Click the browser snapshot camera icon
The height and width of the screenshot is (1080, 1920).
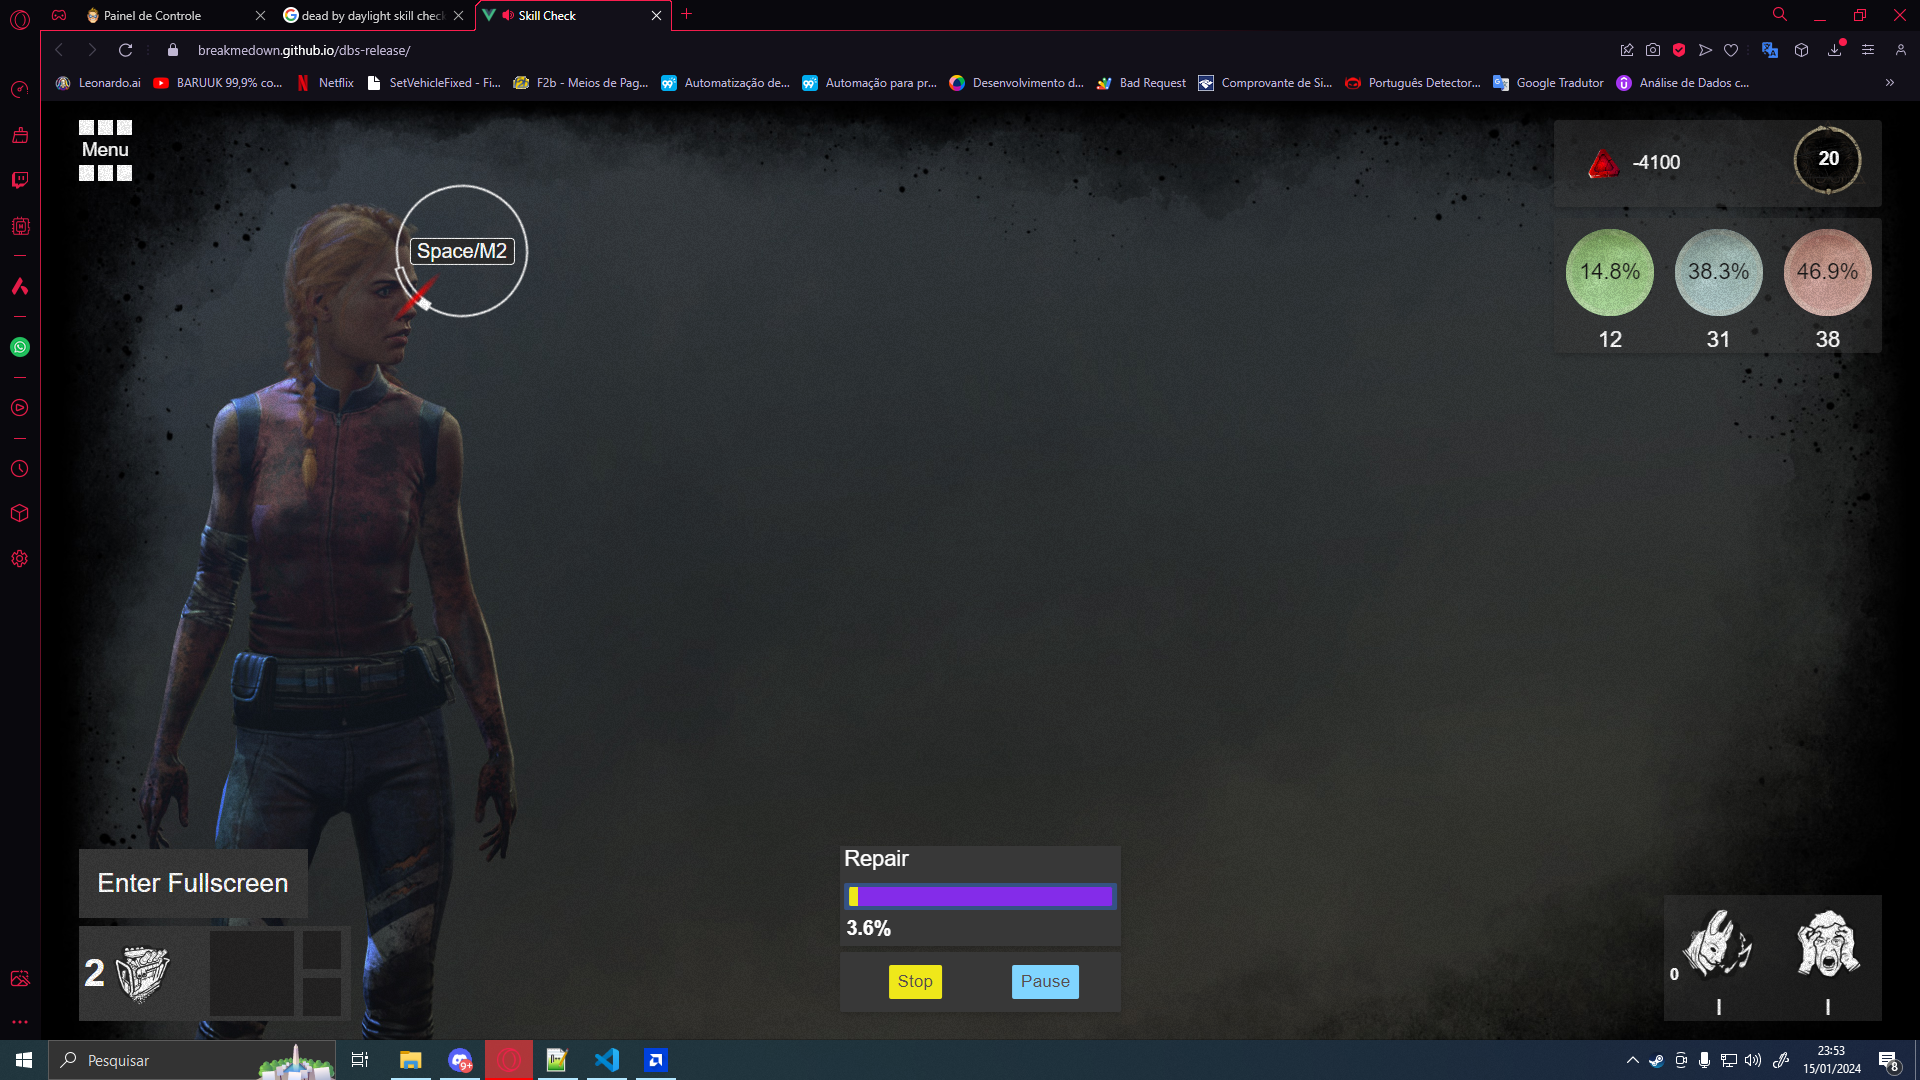1653,50
